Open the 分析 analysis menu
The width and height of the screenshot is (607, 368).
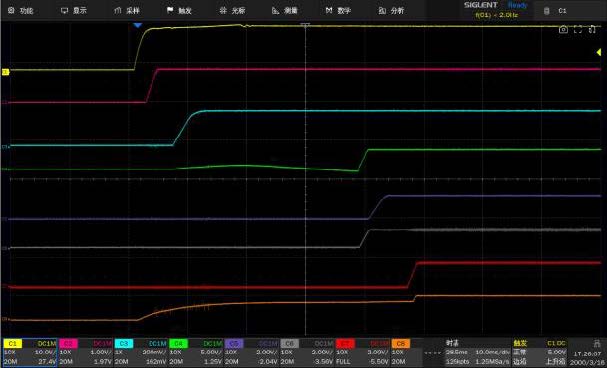(x=391, y=10)
